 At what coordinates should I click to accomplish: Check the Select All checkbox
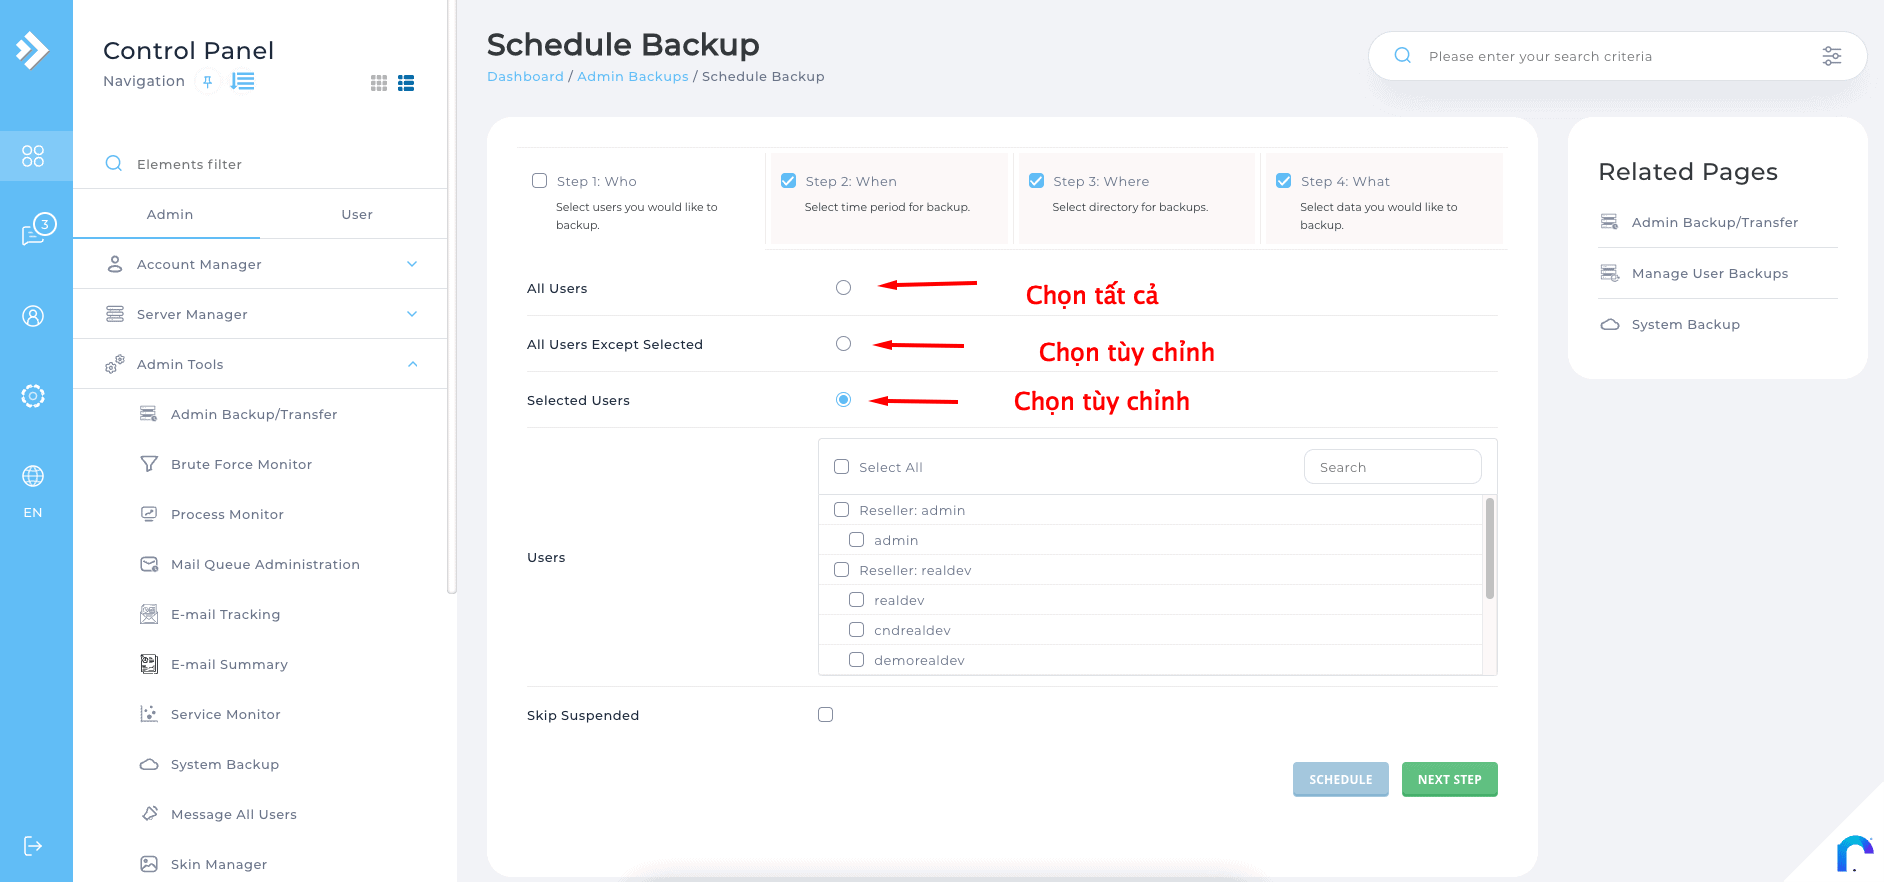point(842,467)
